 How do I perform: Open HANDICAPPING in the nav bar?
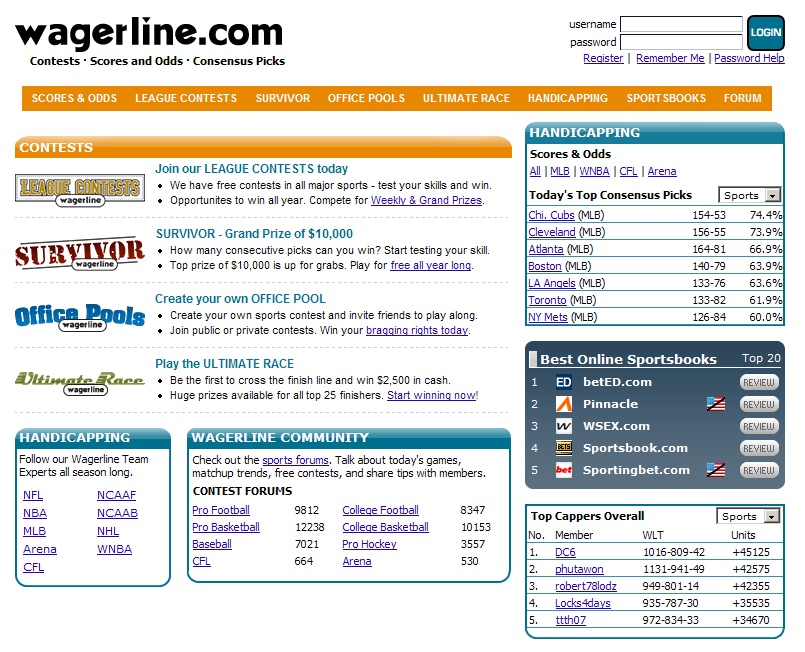tap(568, 98)
